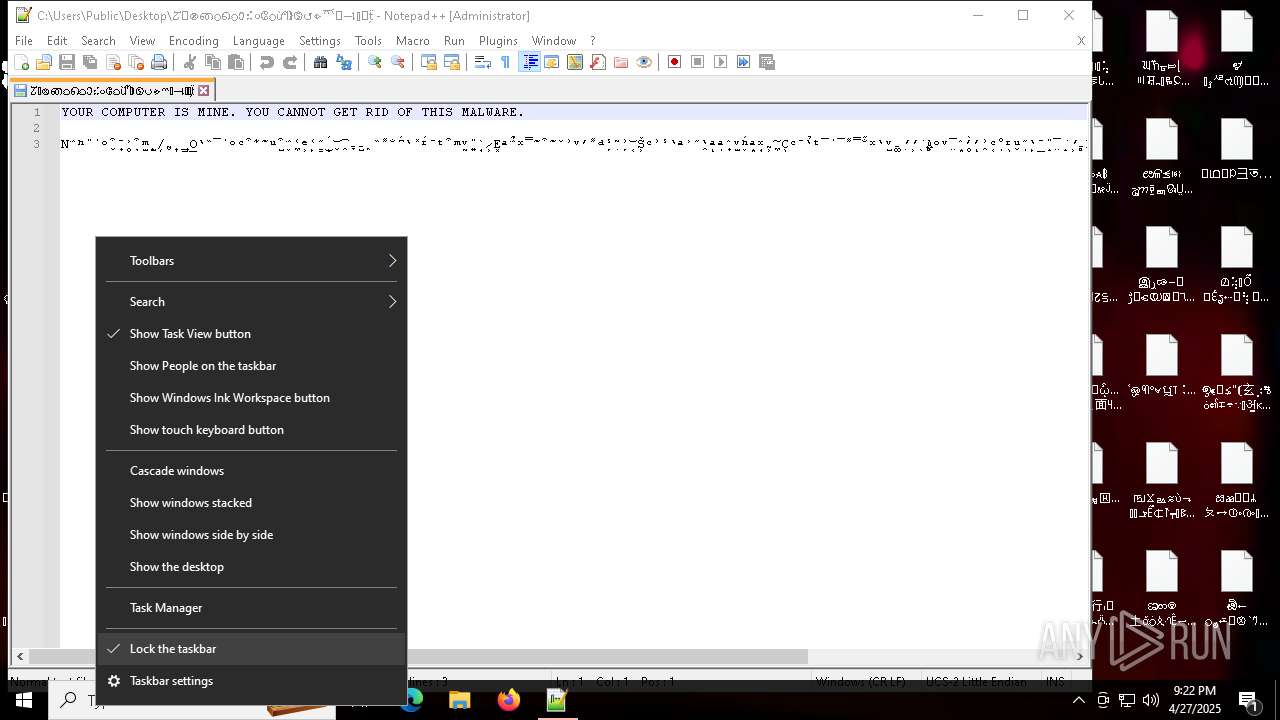1280x720 pixels.
Task: Toggle synchronize vertical scrolling icon
Action: pyautogui.click(x=429, y=62)
